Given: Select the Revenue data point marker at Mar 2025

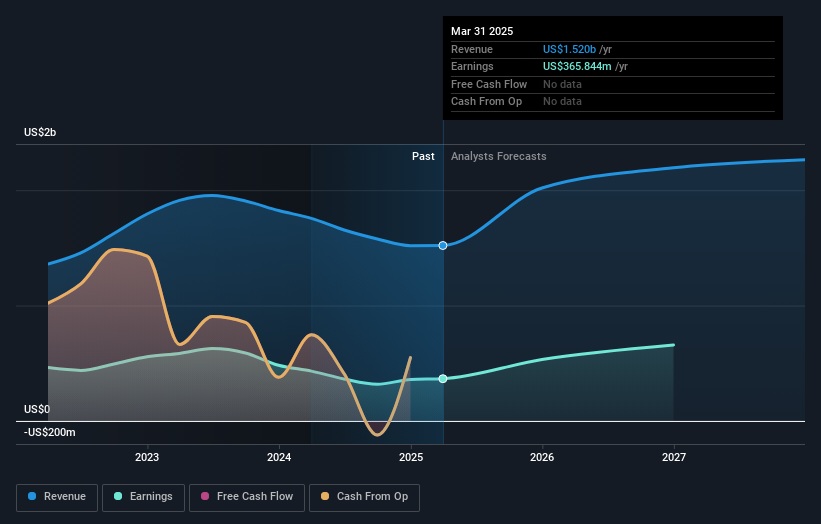Looking at the screenshot, I should click(x=443, y=246).
